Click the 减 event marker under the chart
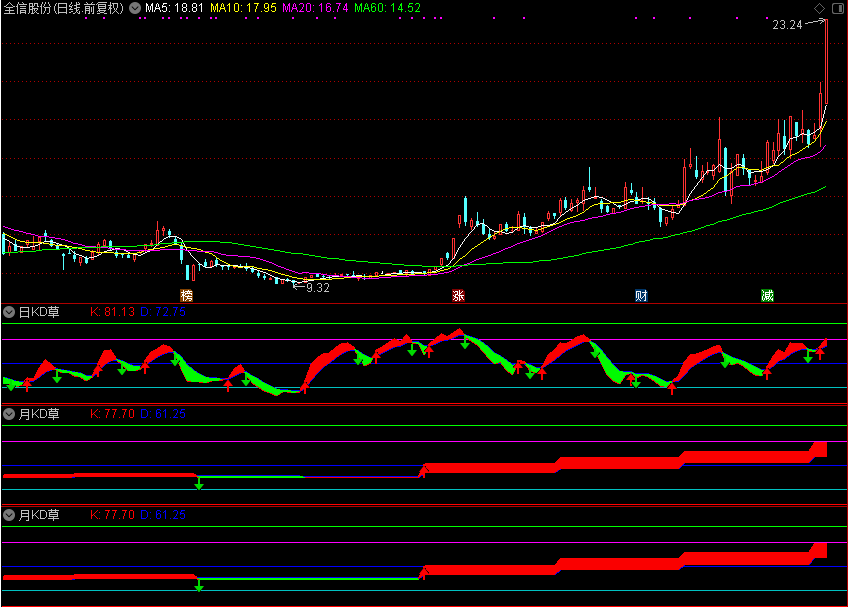848x607 pixels. (x=767, y=295)
